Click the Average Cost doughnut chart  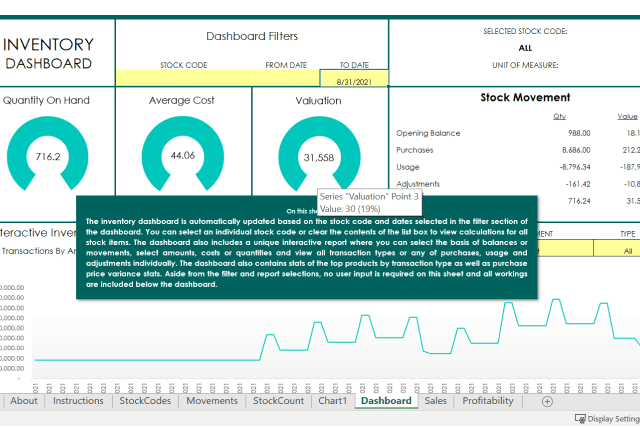pyautogui.click(x=182, y=153)
